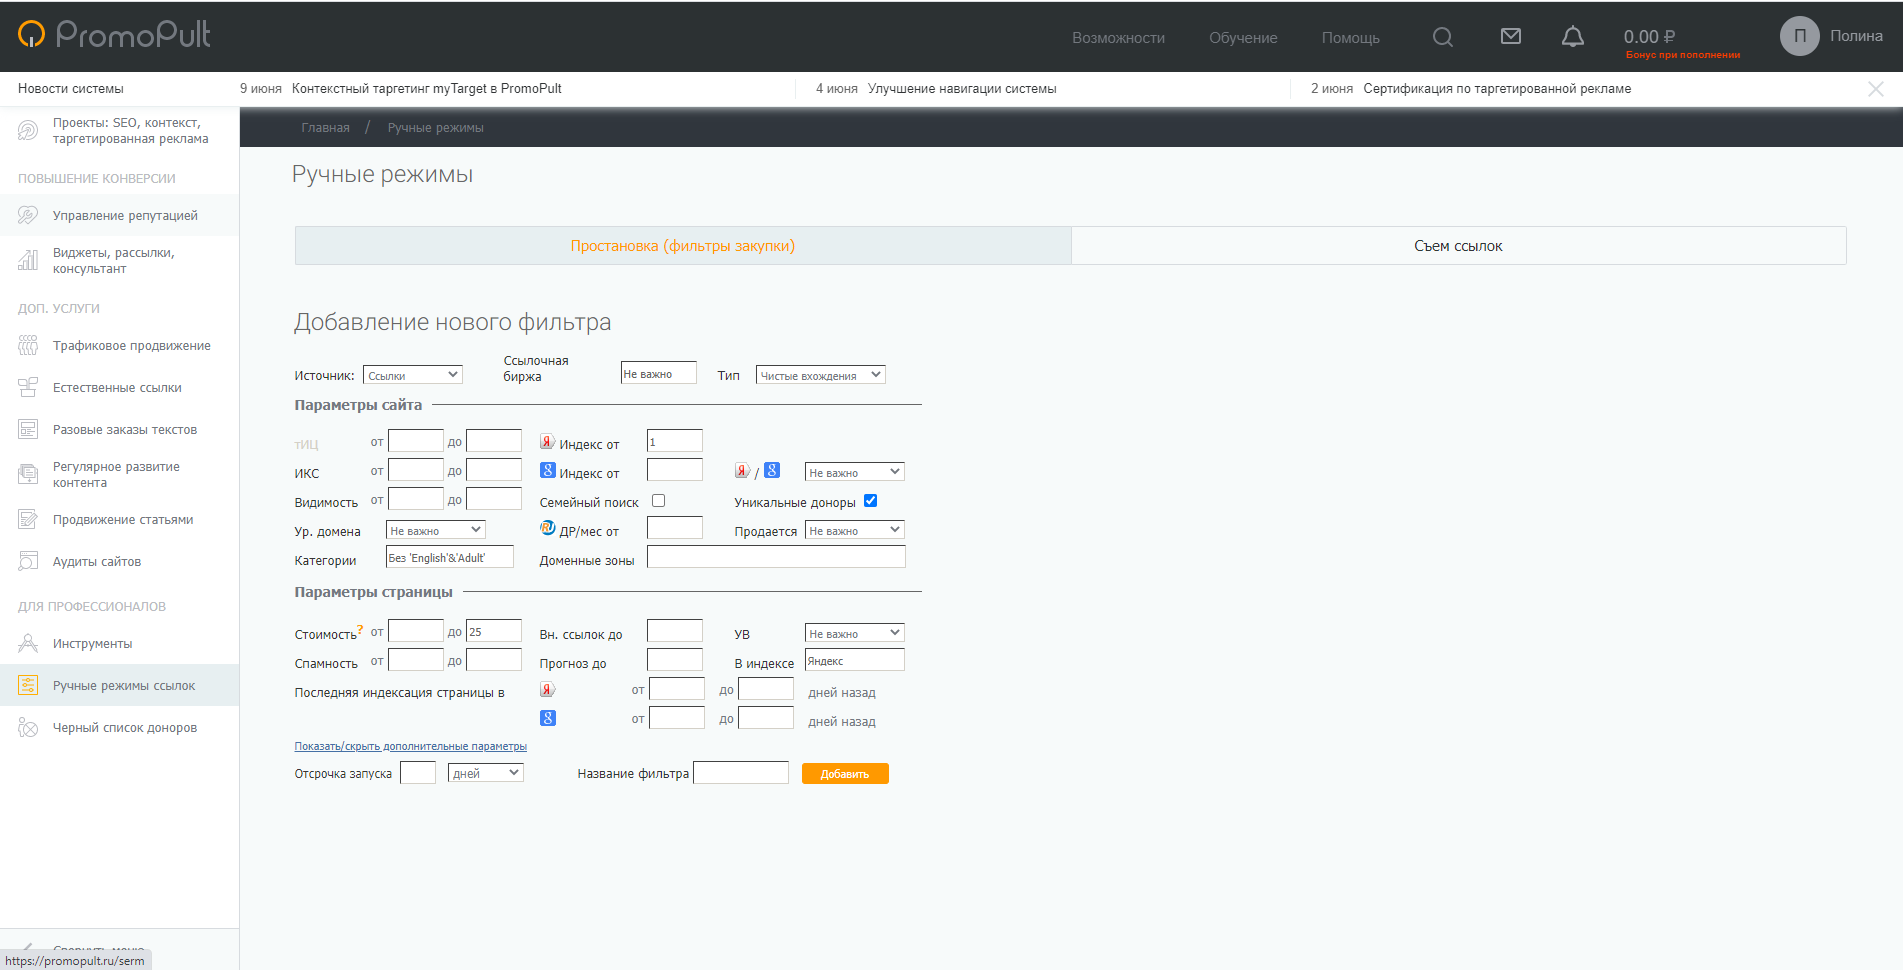Click the donor blacklist sidebar icon

pyautogui.click(x=28, y=728)
